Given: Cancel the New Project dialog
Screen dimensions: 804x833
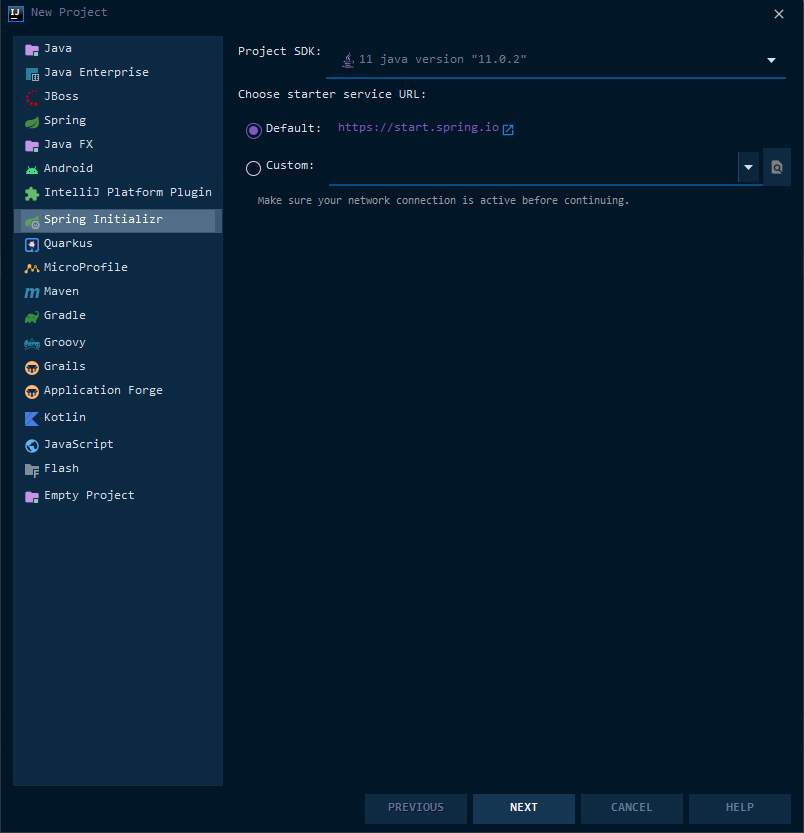Looking at the screenshot, I should coord(631,807).
